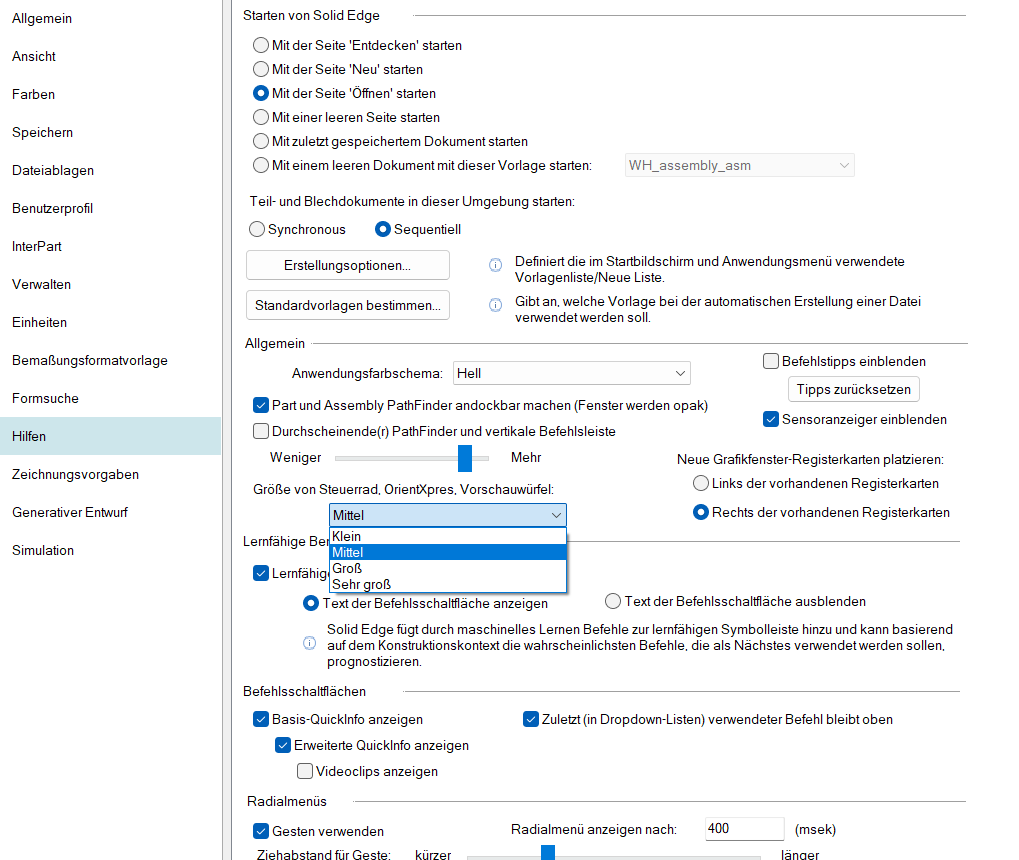Choose Synchronous environment radio button
The image size is (1019, 860).
click(257, 229)
